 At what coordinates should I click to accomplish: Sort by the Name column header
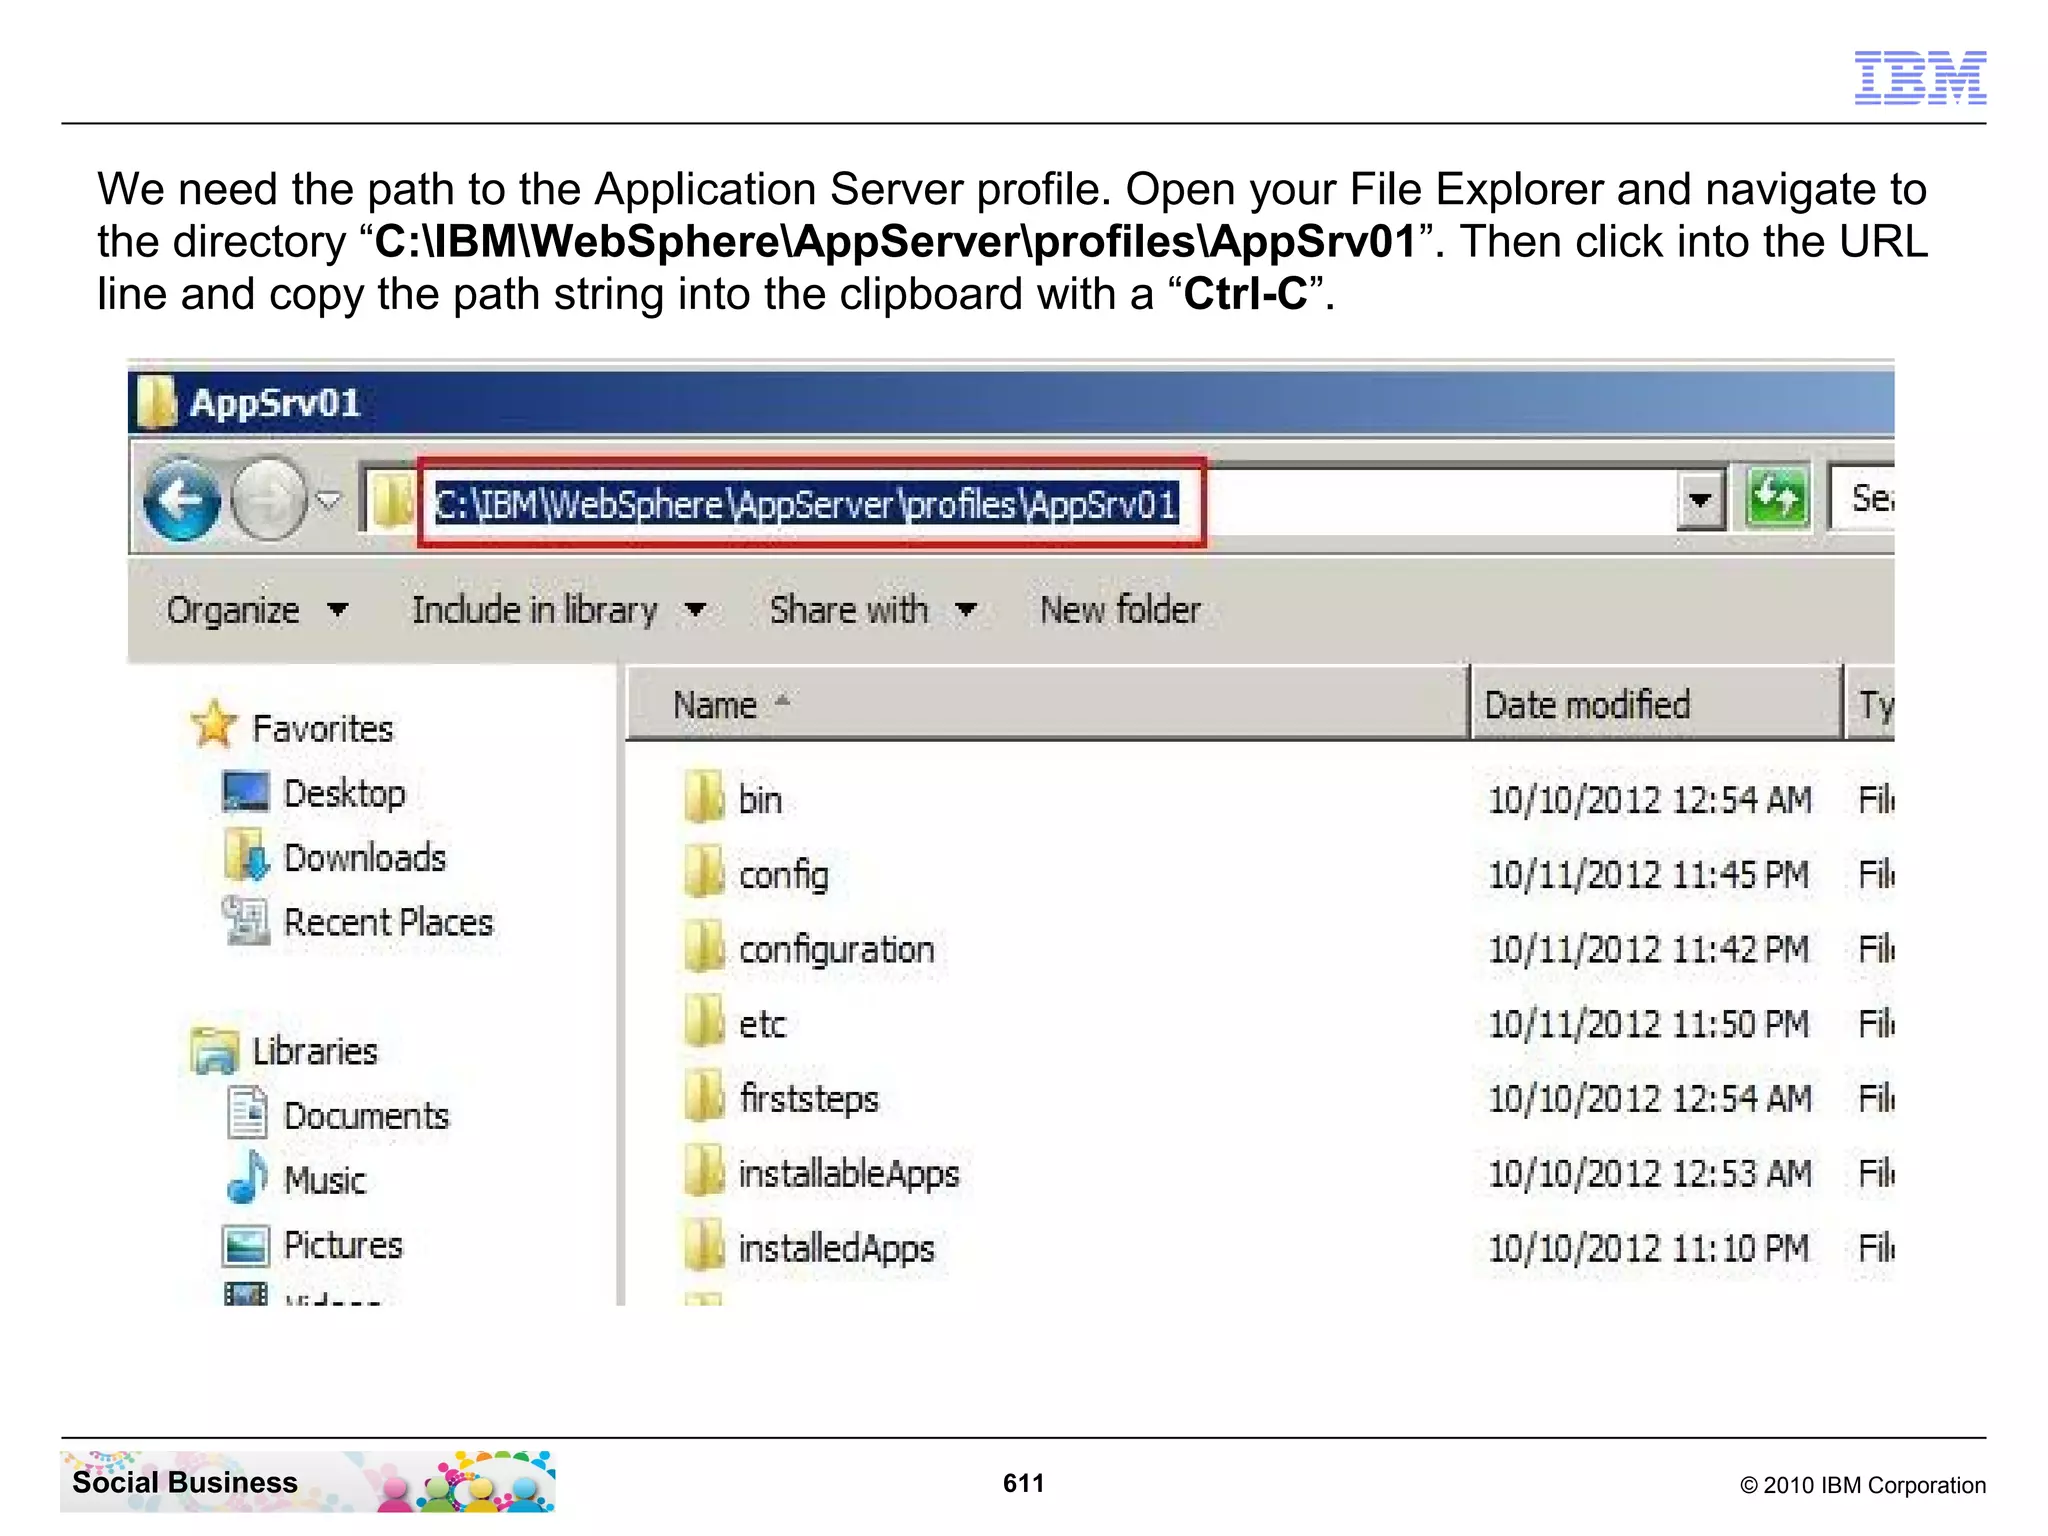click(x=1048, y=704)
